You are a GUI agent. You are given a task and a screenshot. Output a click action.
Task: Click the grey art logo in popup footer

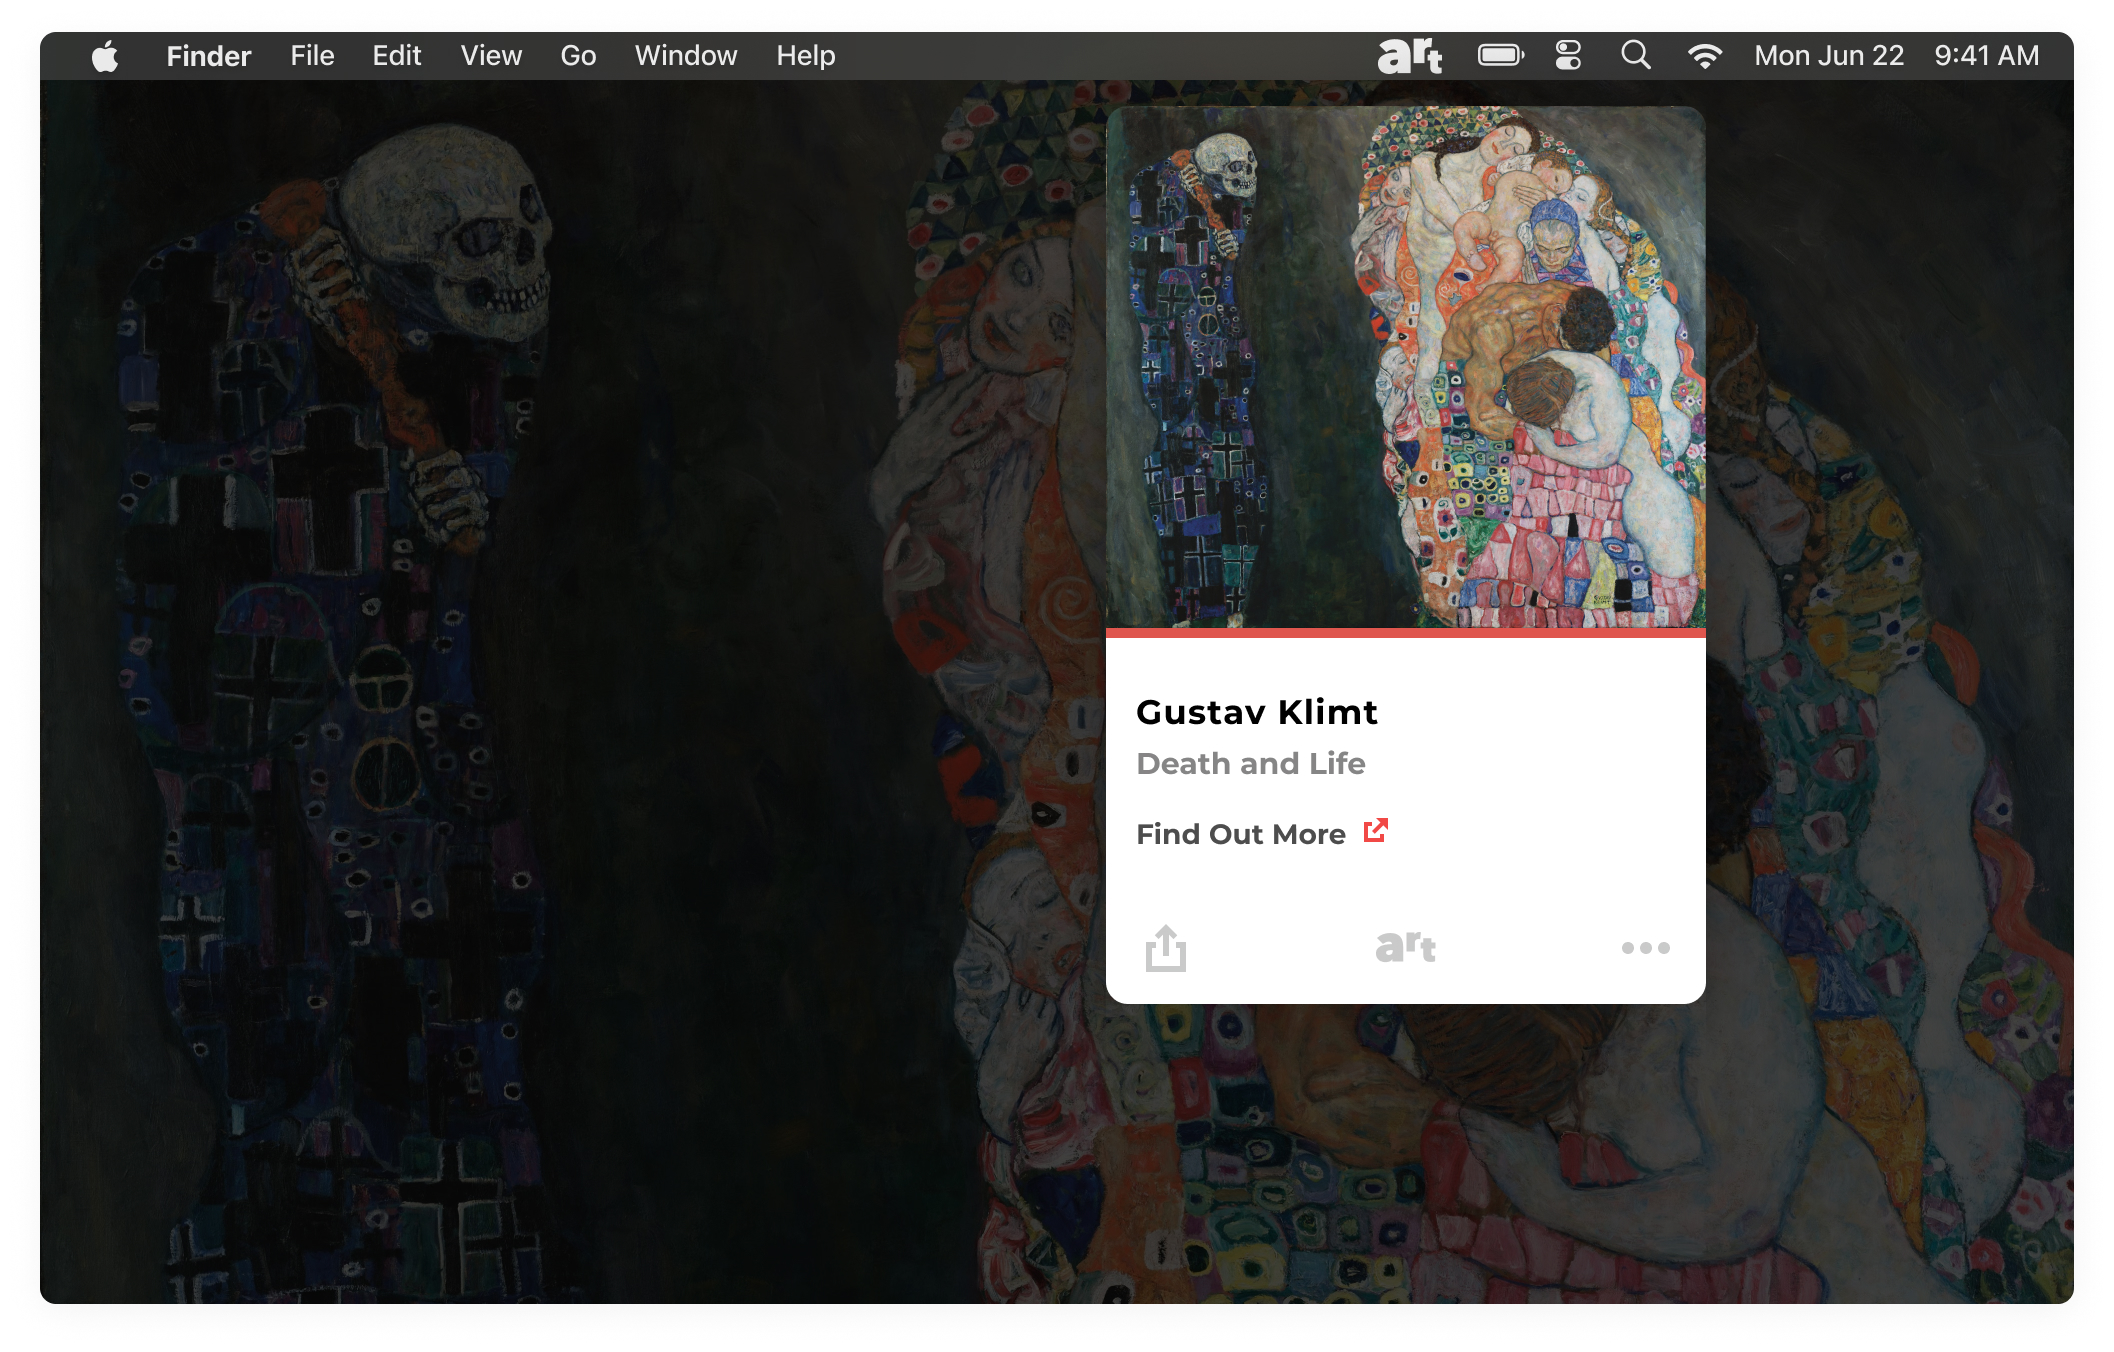(x=1405, y=946)
